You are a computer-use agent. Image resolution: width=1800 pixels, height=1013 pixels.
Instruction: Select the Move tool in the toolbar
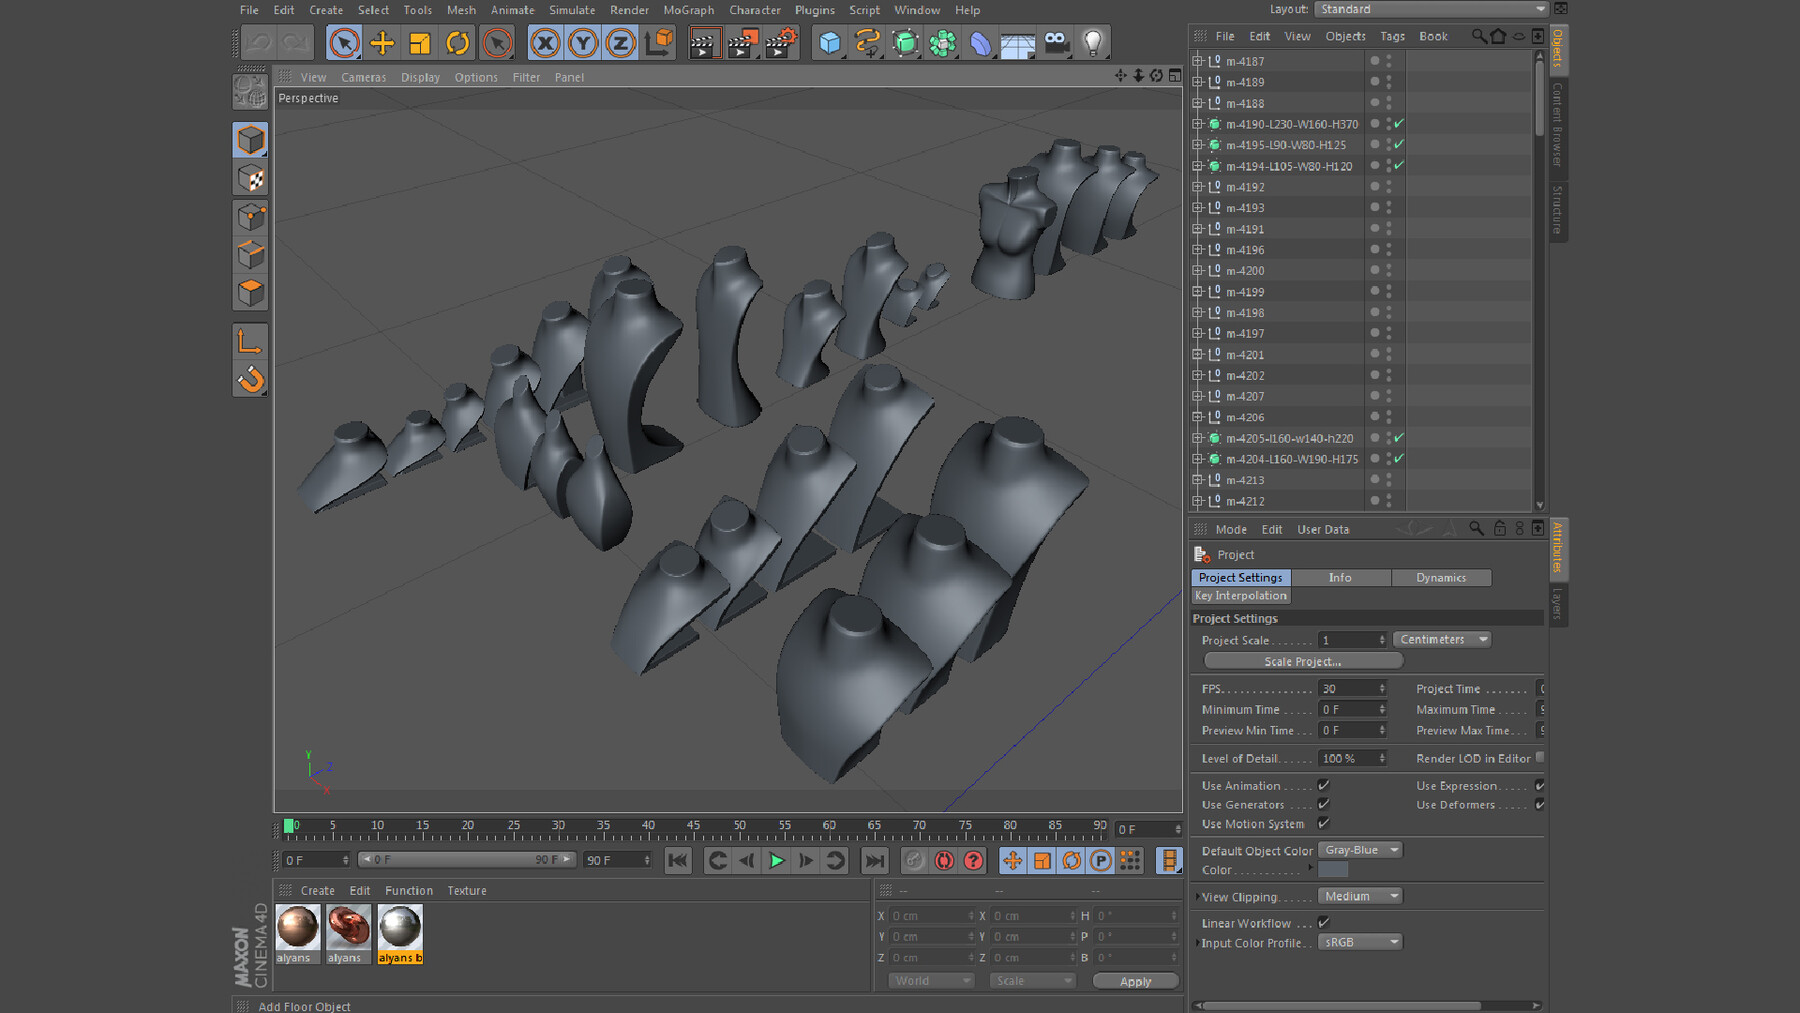(x=382, y=42)
